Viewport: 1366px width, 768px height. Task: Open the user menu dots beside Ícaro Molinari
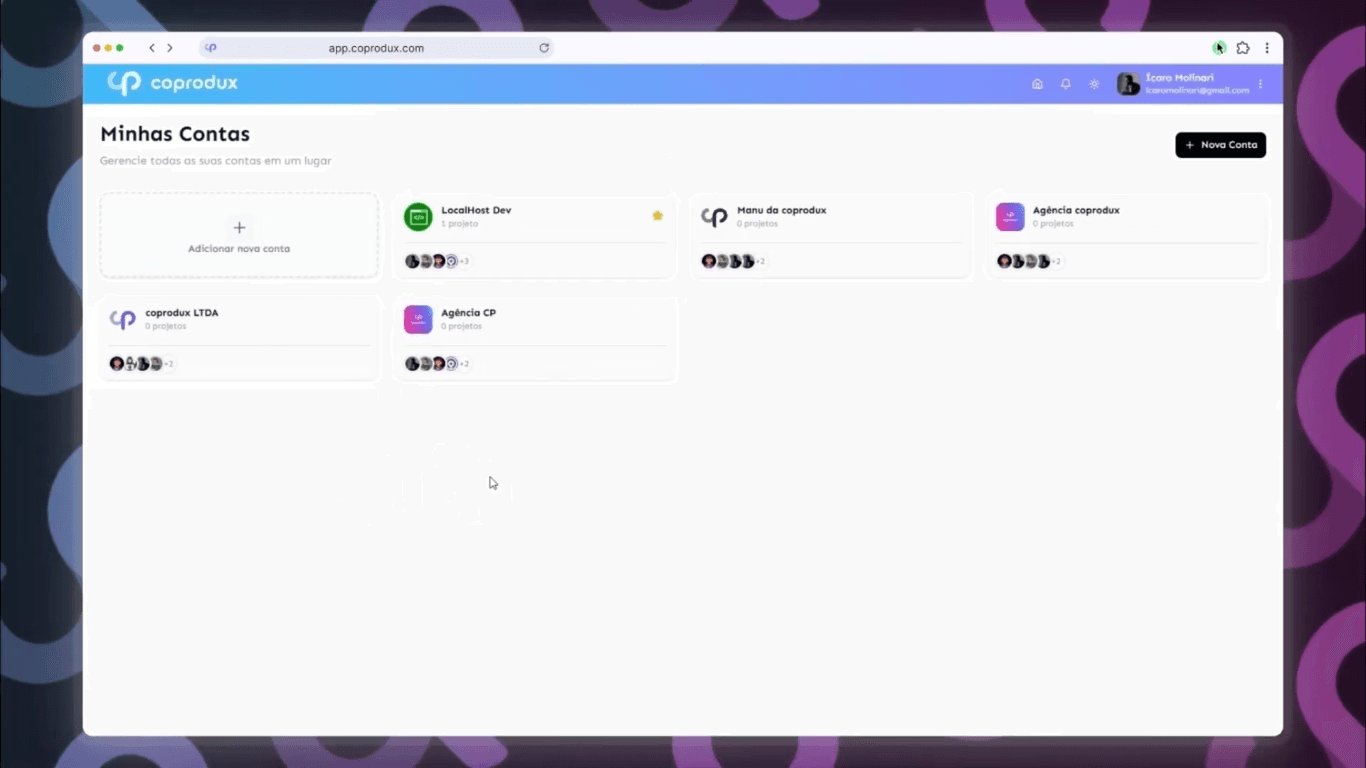[x=1260, y=84]
